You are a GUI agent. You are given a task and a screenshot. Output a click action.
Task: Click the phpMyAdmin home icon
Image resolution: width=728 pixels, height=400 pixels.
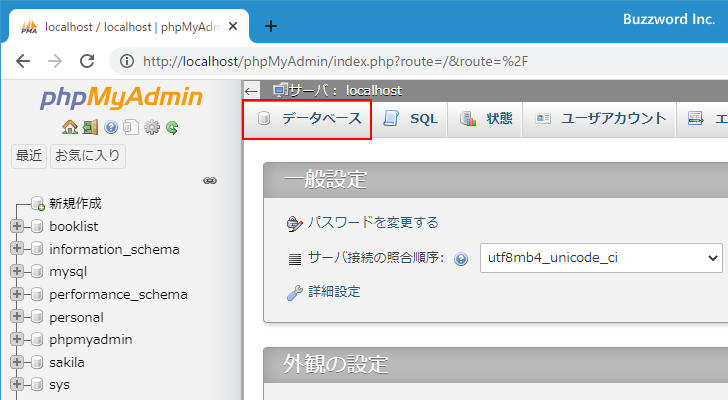coord(69,127)
